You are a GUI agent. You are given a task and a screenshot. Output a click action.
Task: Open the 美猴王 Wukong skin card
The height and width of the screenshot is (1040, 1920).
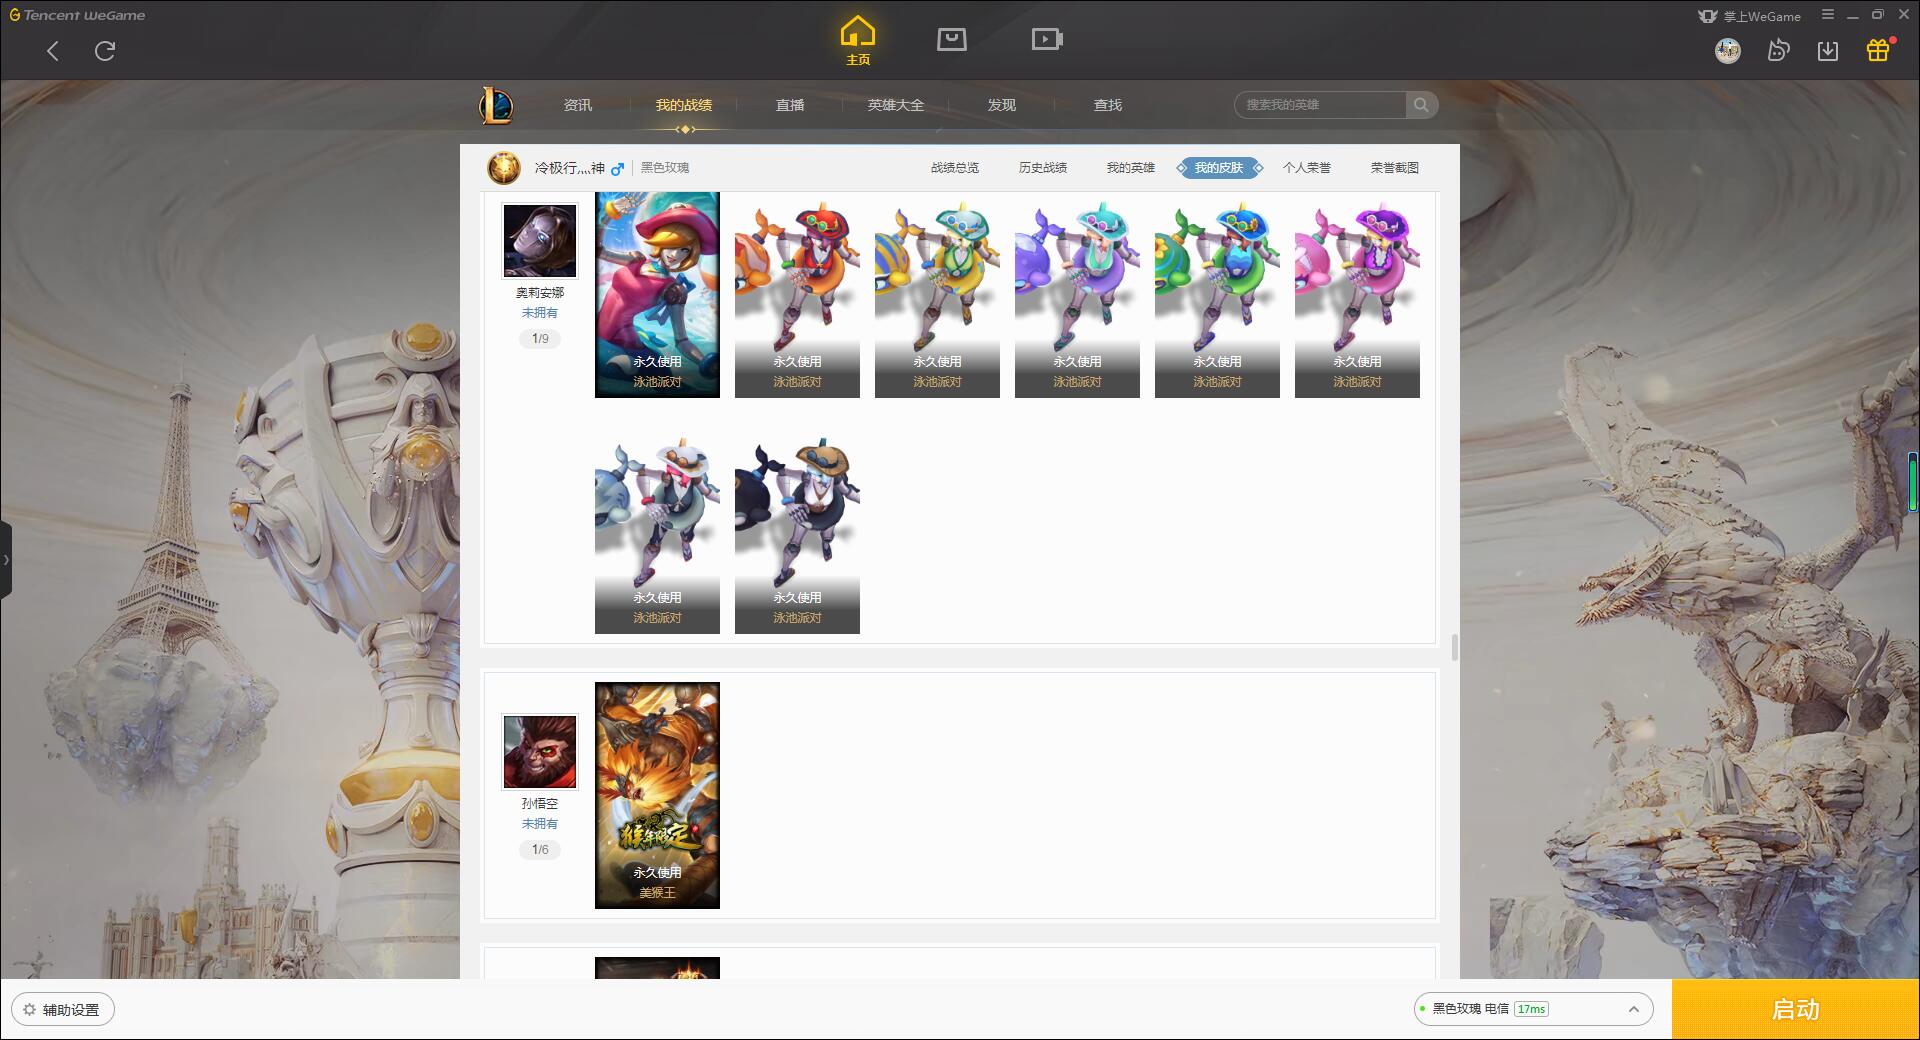[657, 795]
